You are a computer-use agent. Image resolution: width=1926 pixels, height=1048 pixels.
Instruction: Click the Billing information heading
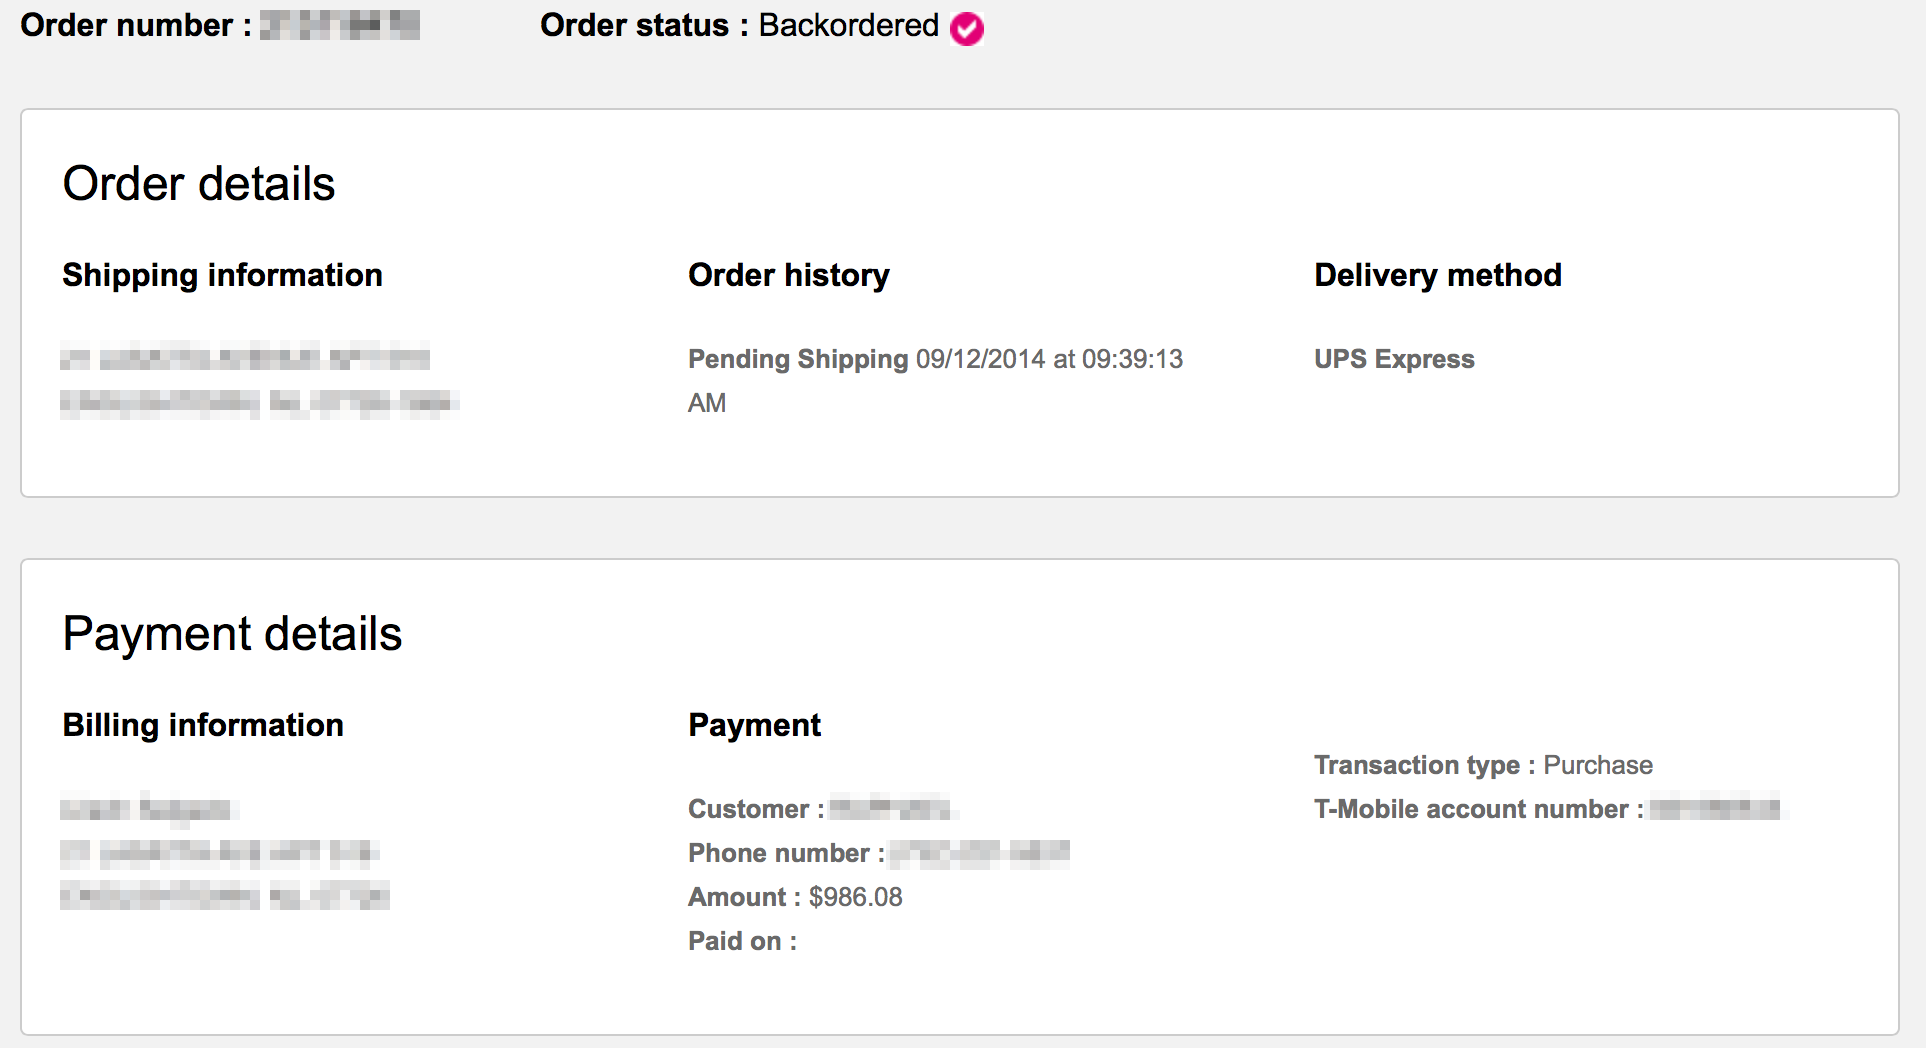(x=203, y=725)
